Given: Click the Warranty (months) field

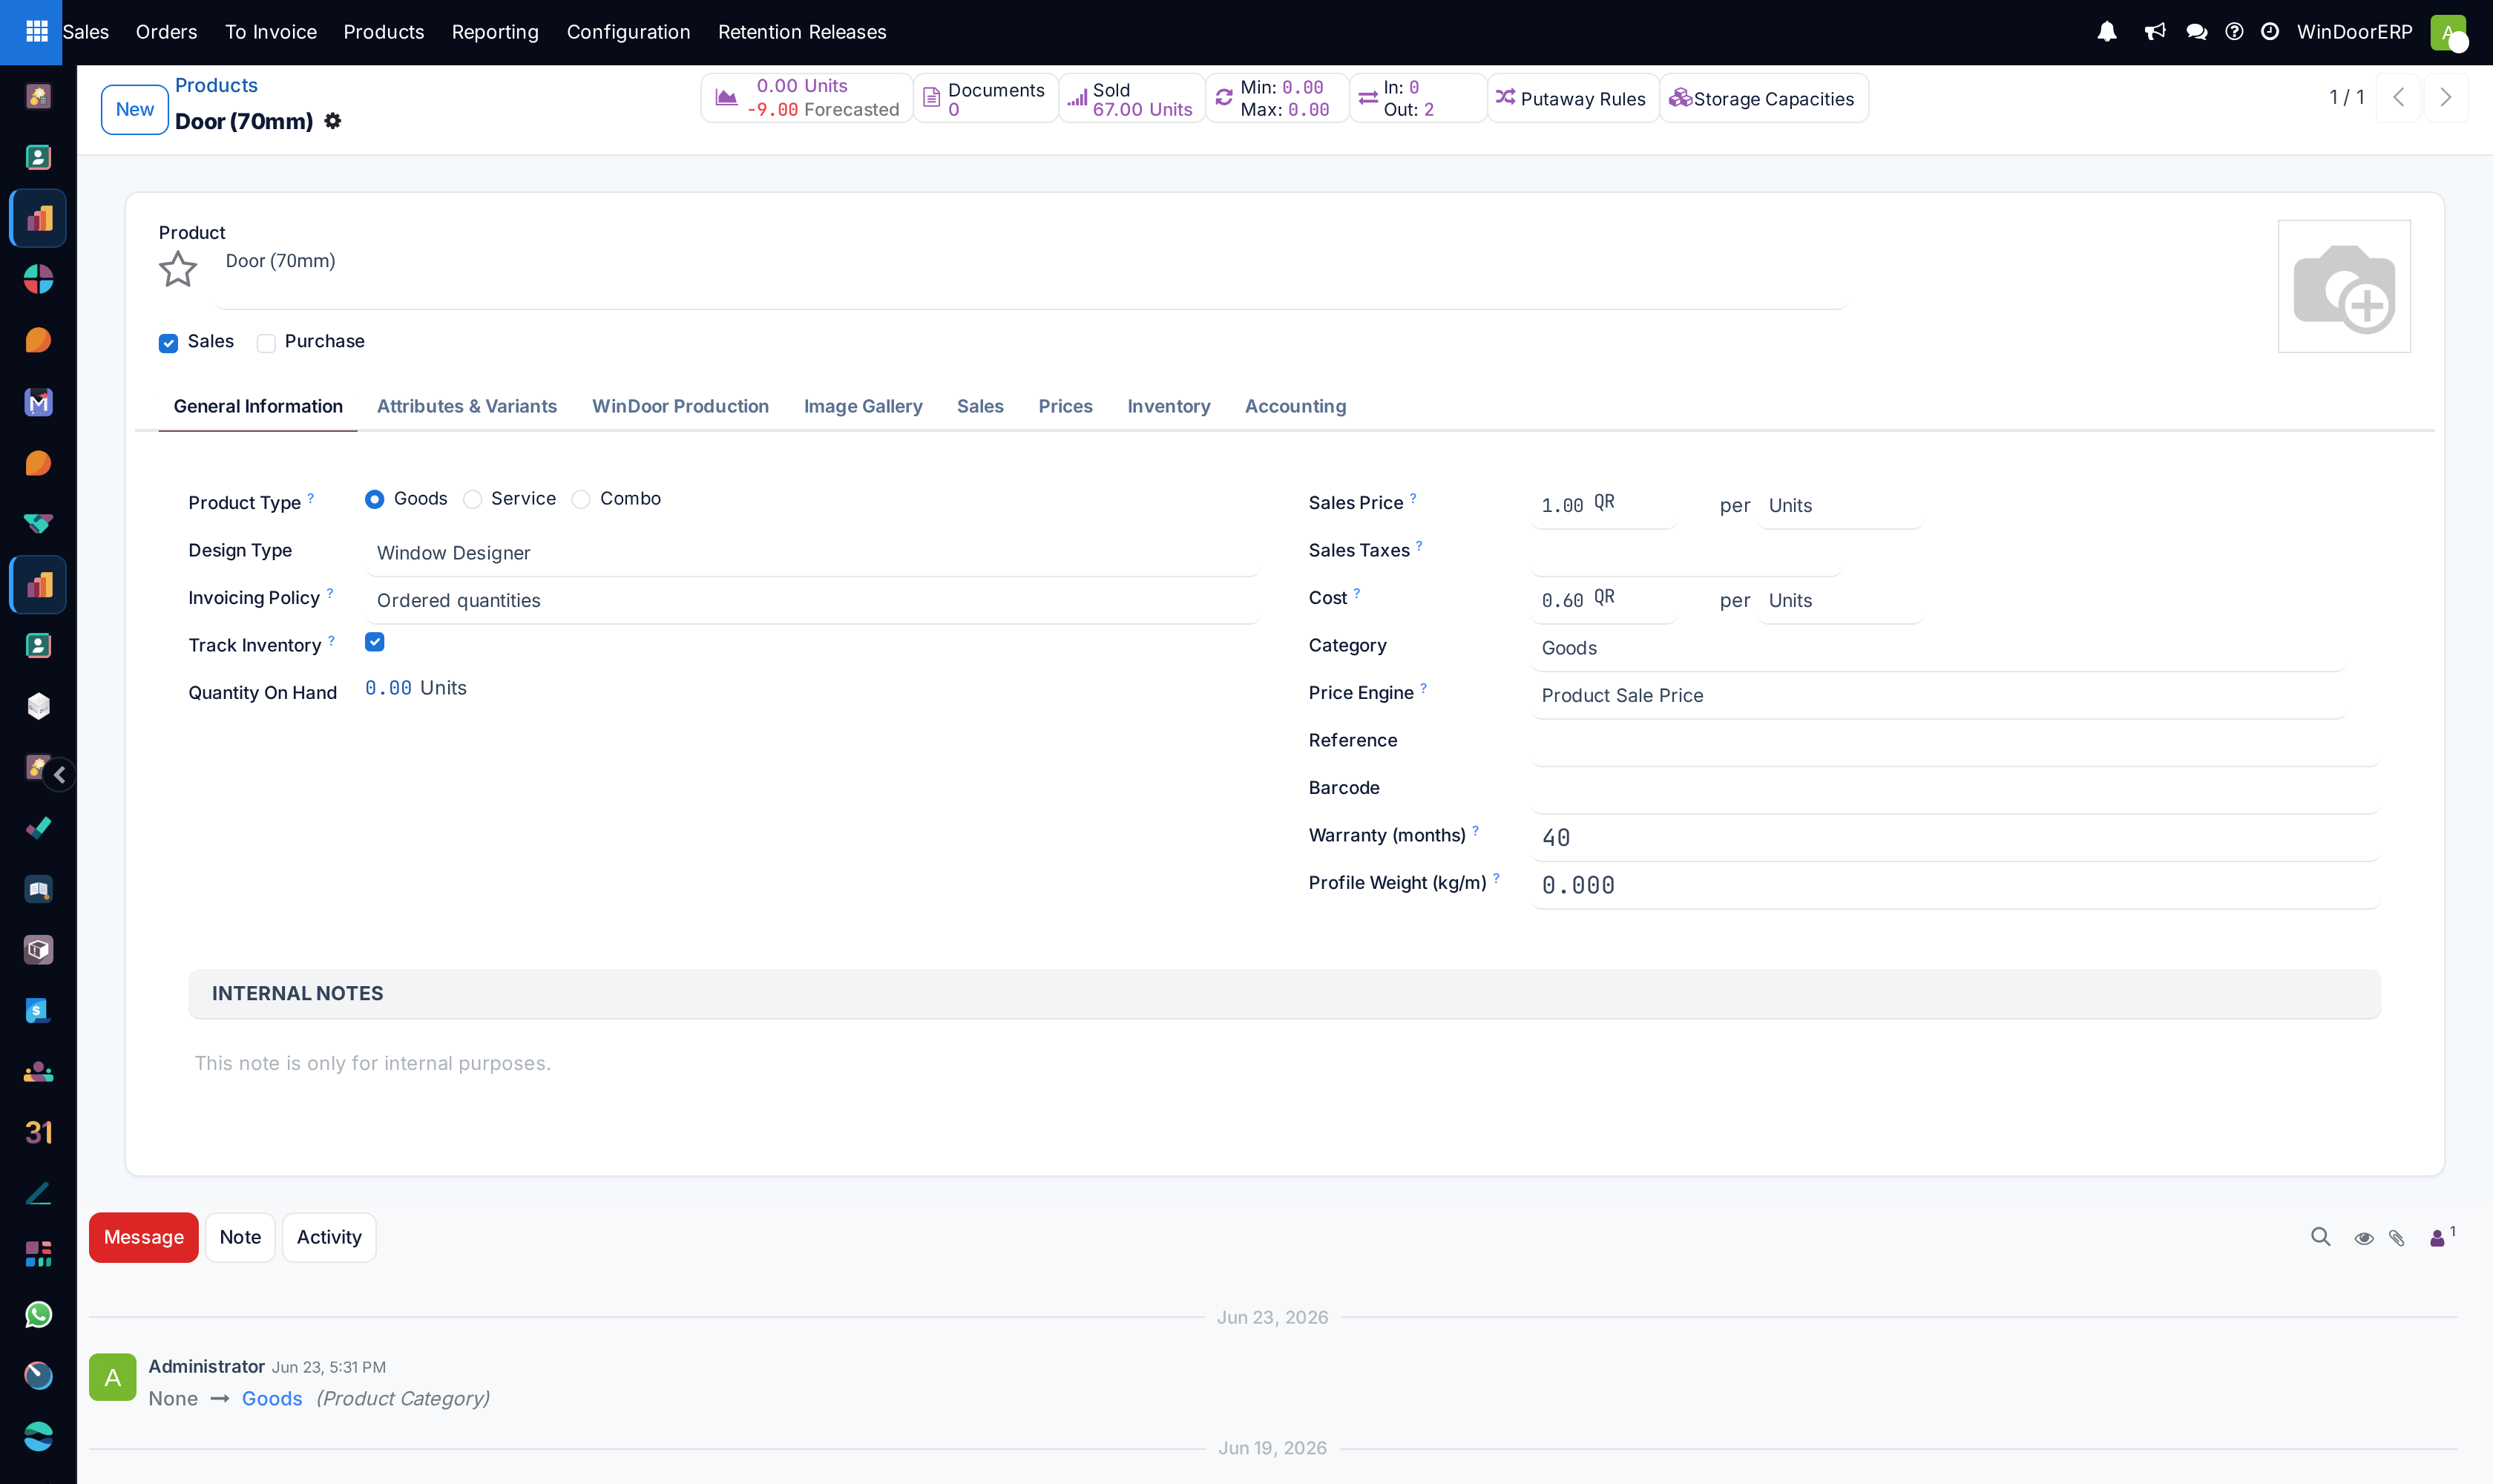Looking at the screenshot, I should point(1954,837).
